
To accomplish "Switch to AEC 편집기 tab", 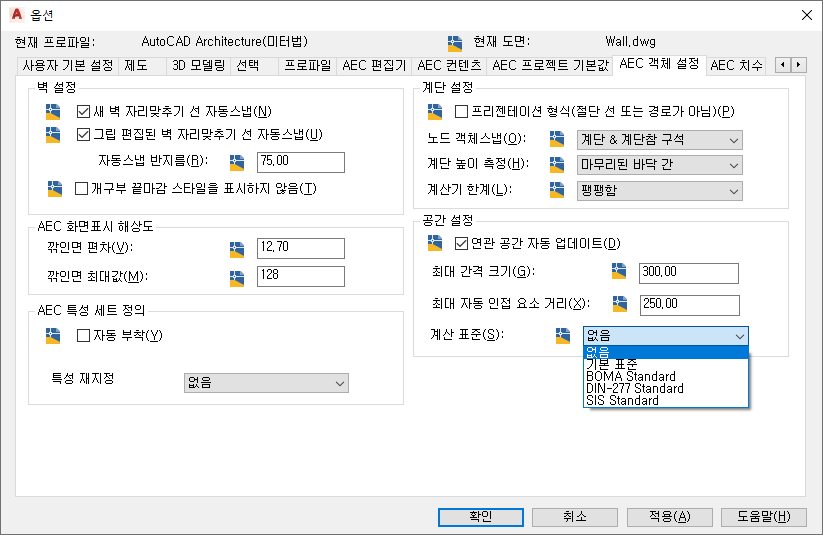I will coord(374,66).
